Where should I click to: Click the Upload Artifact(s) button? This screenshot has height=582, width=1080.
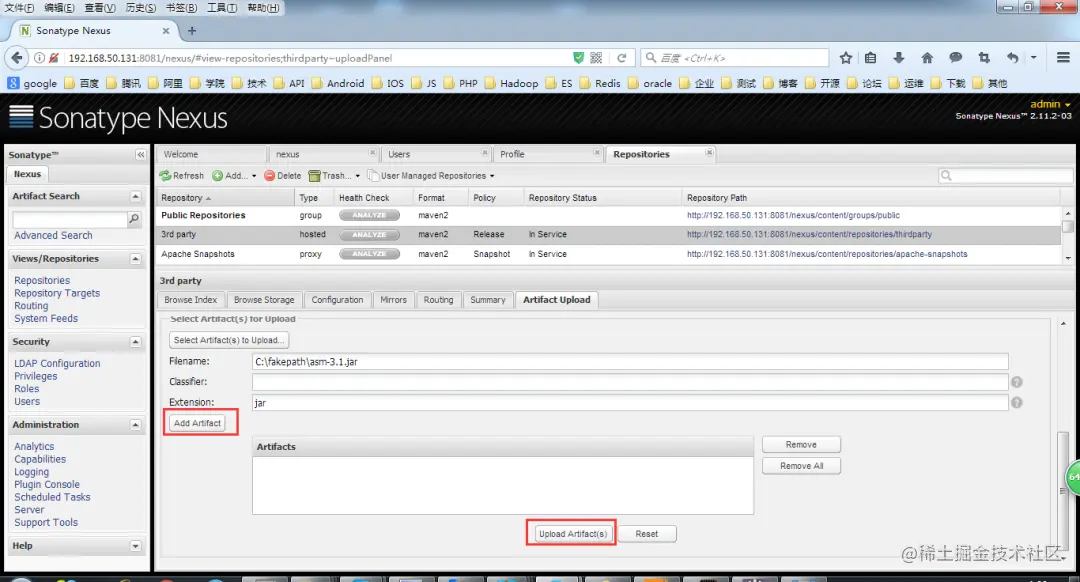572,534
